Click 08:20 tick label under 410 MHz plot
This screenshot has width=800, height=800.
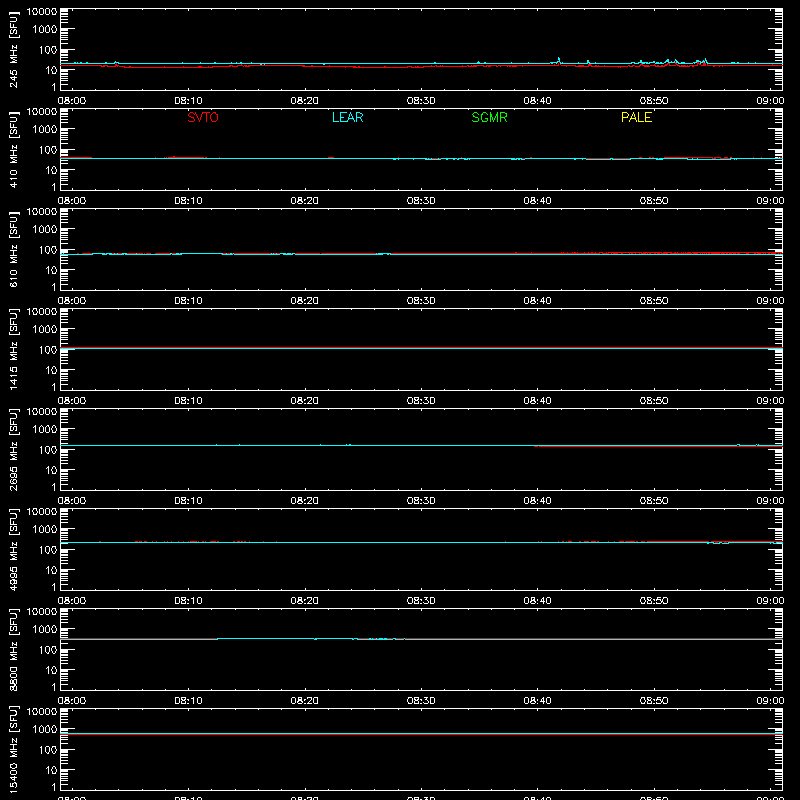click(305, 201)
